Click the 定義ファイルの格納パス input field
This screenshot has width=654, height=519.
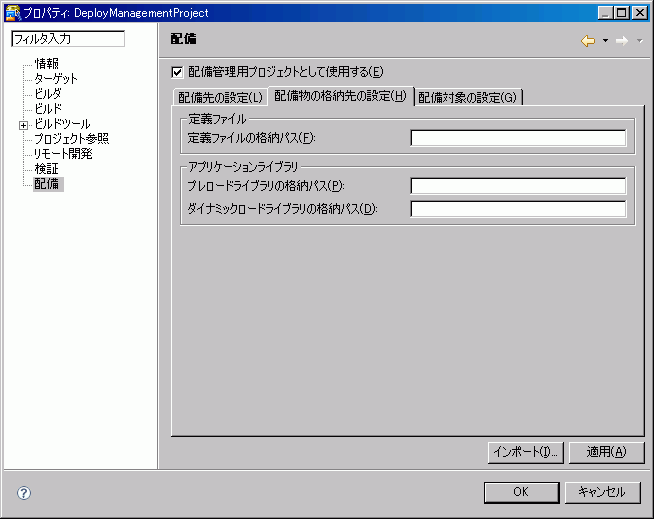click(x=518, y=138)
